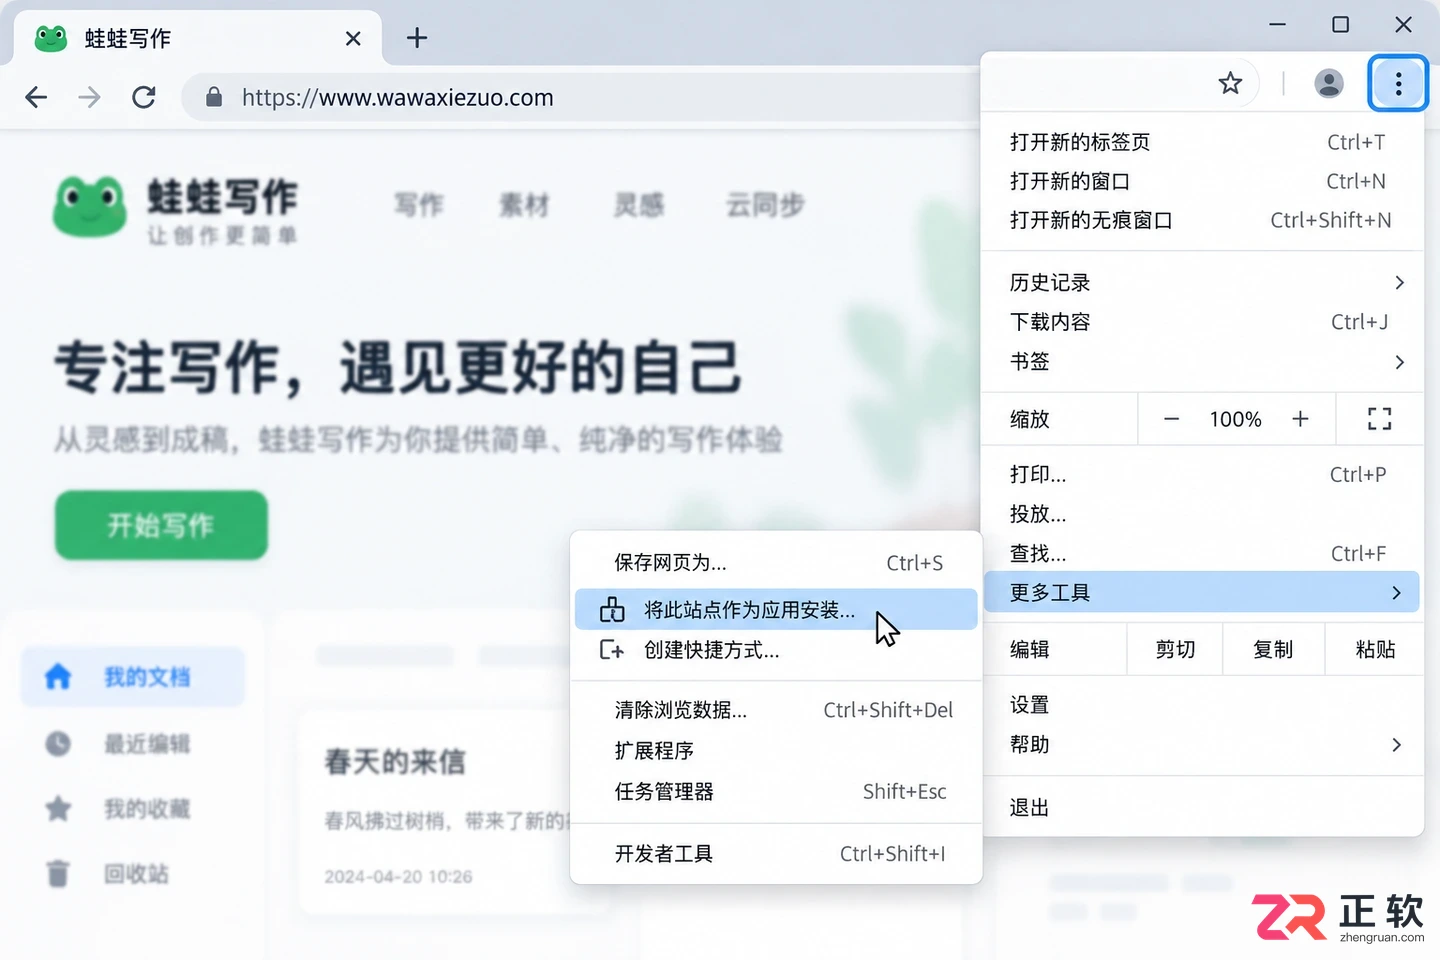Click the address bar URL field
The width and height of the screenshot is (1440, 960).
click(x=580, y=97)
